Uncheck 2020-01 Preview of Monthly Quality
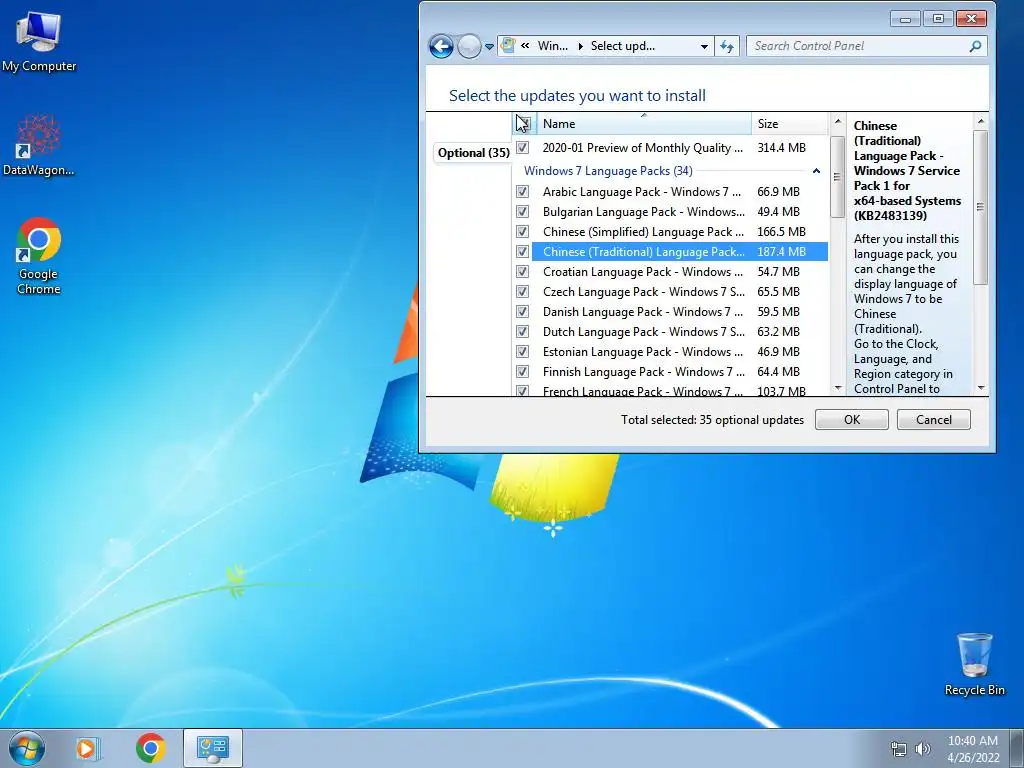 tap(522, 148)
